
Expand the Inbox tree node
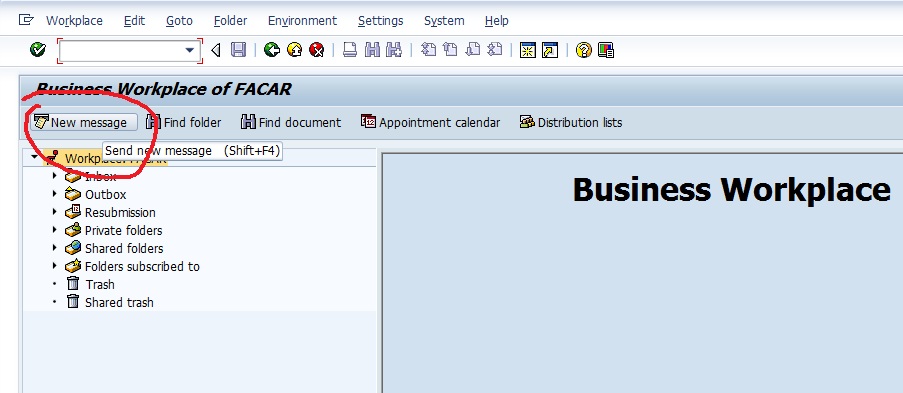pyautogui.click(x=55, y=176)
